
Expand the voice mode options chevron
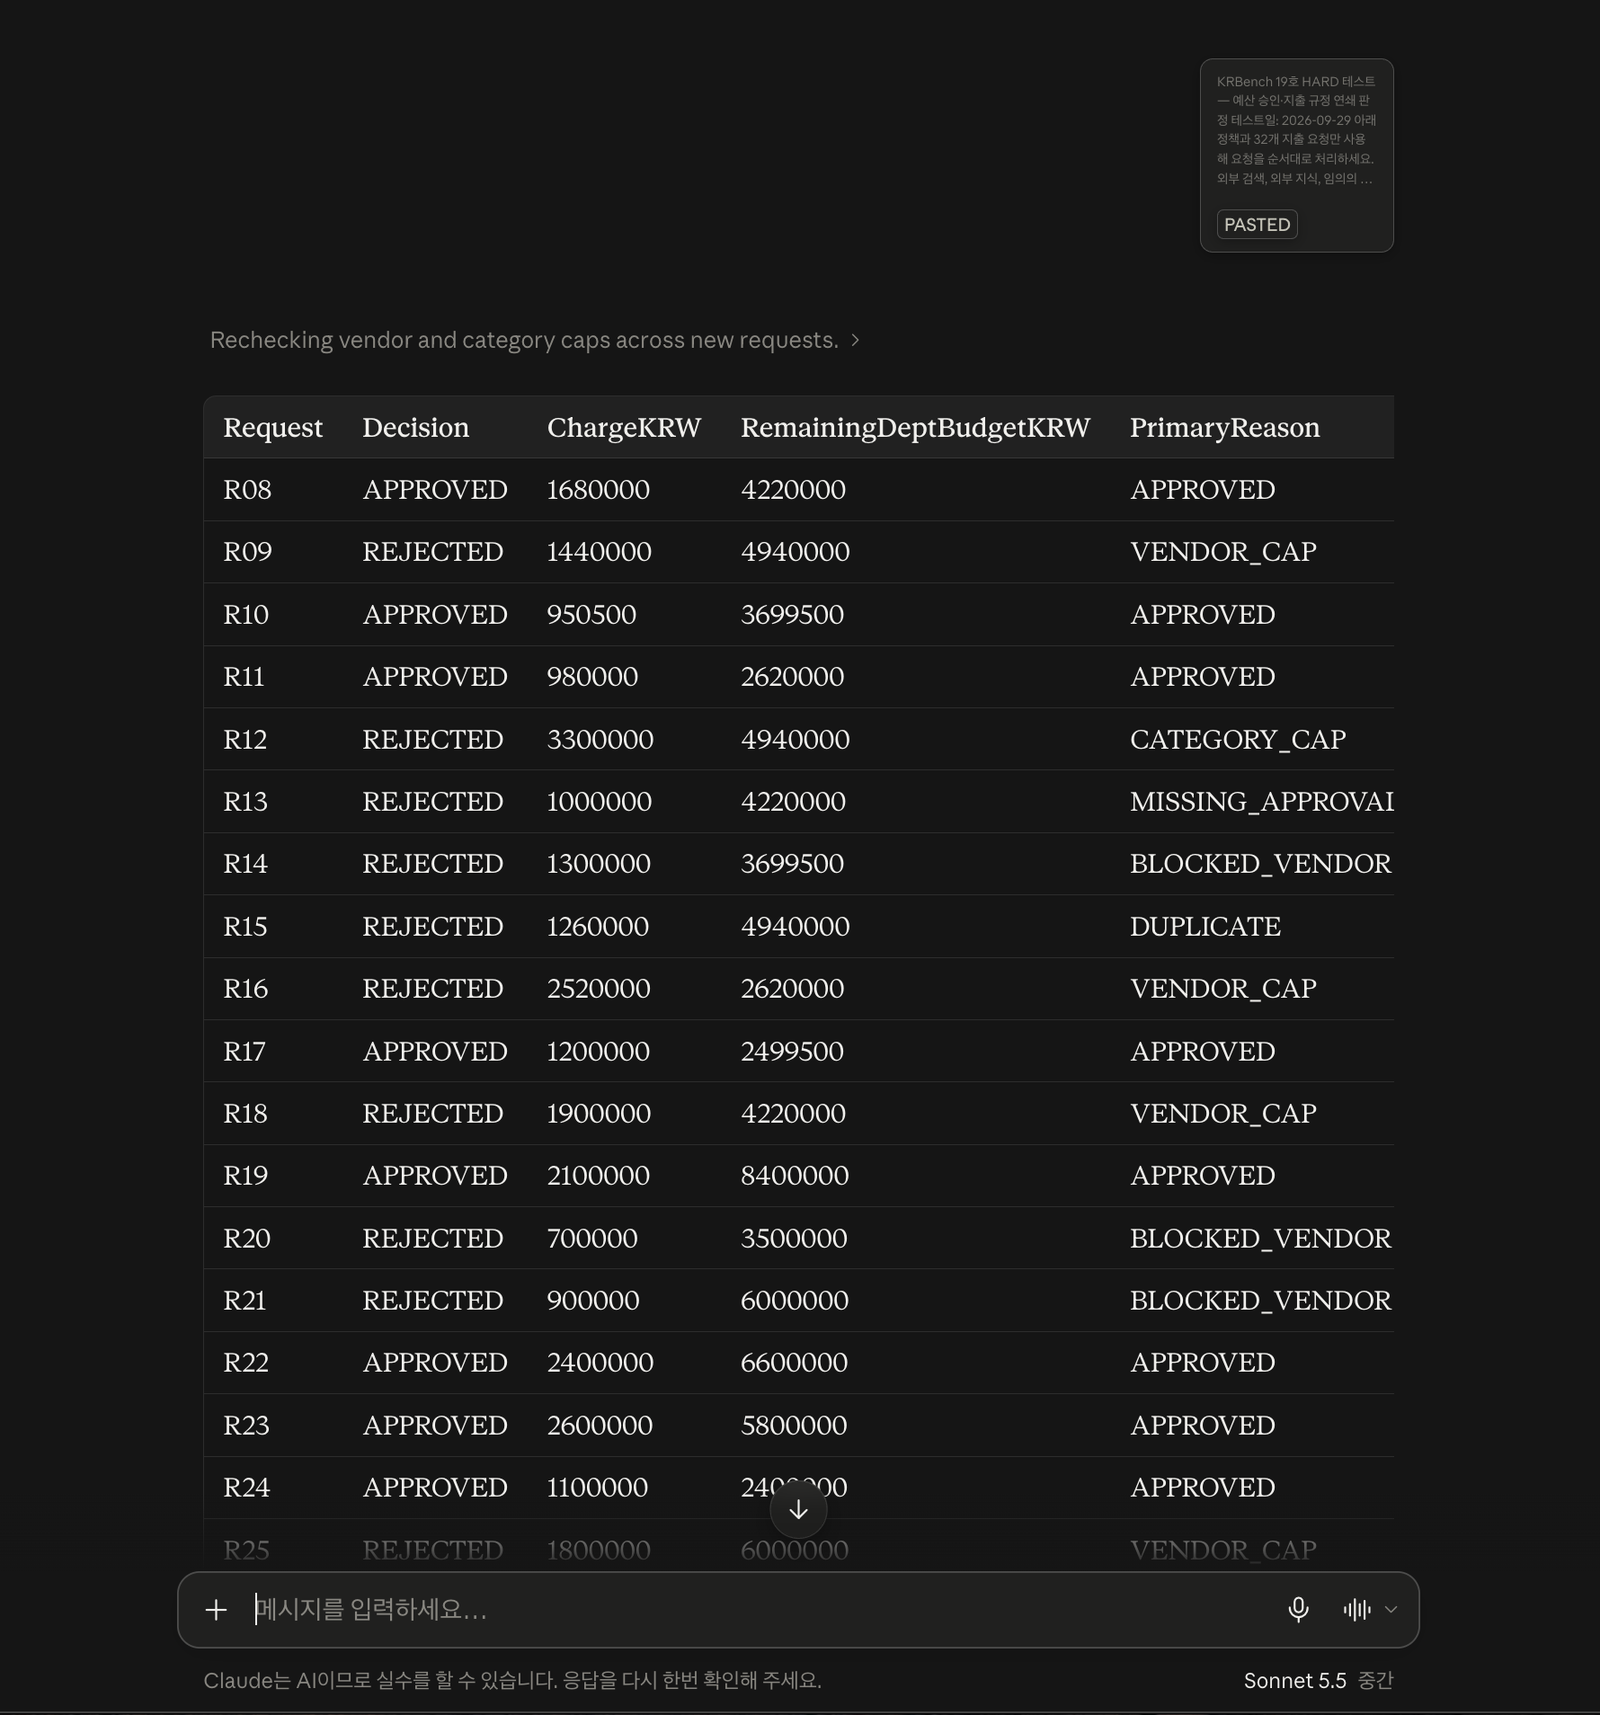click(x=1390, y=1610)
